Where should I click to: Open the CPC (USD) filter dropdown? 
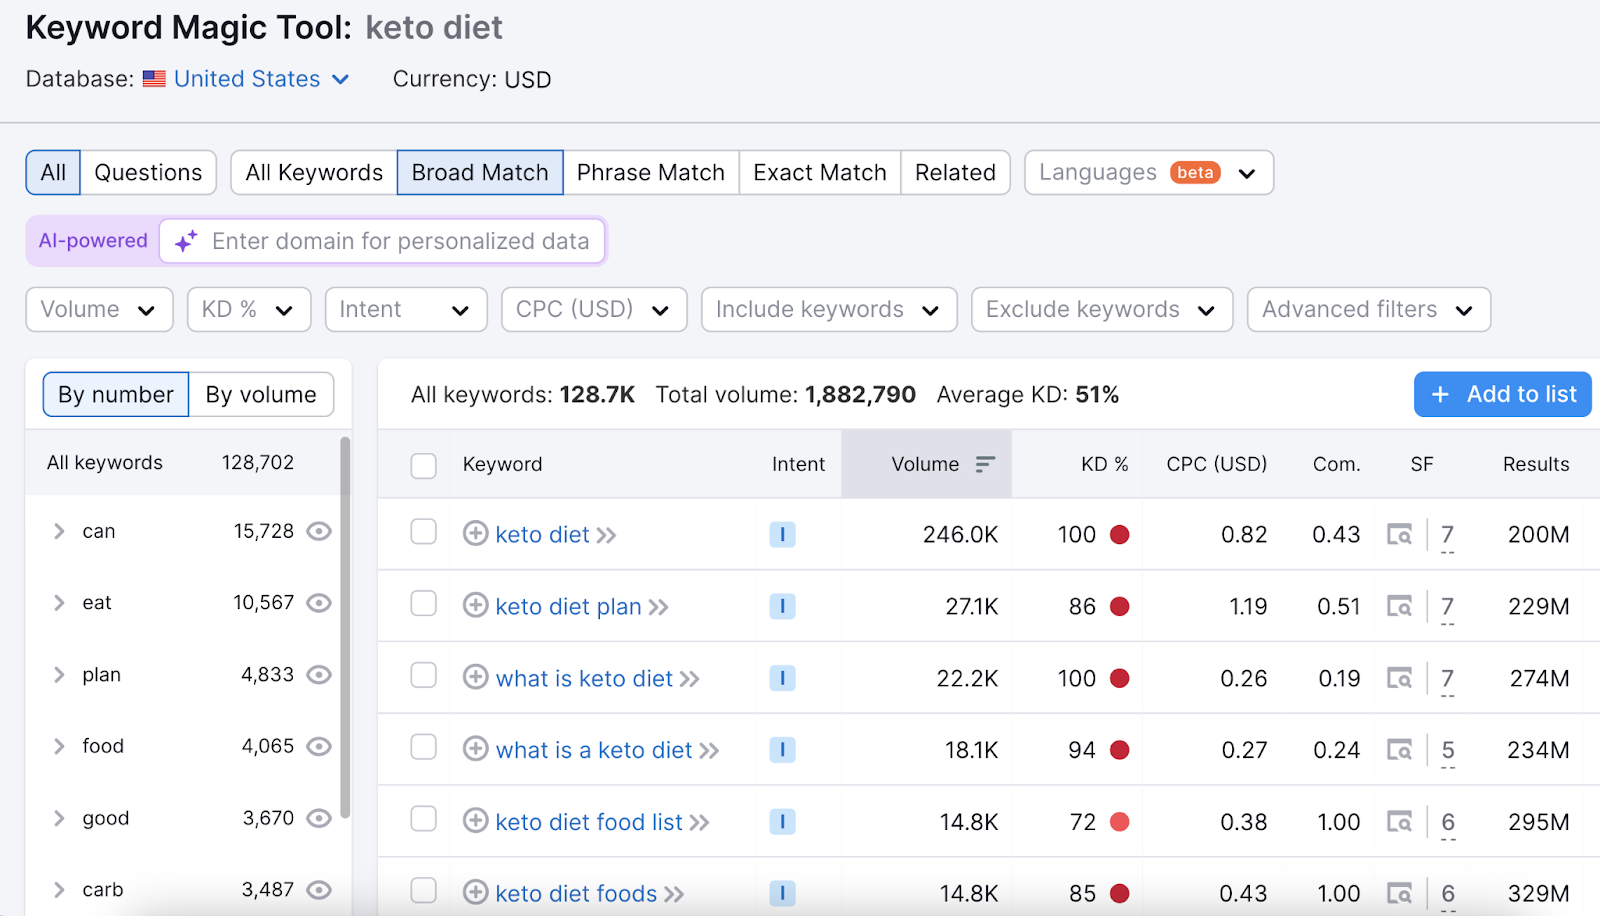592,309
